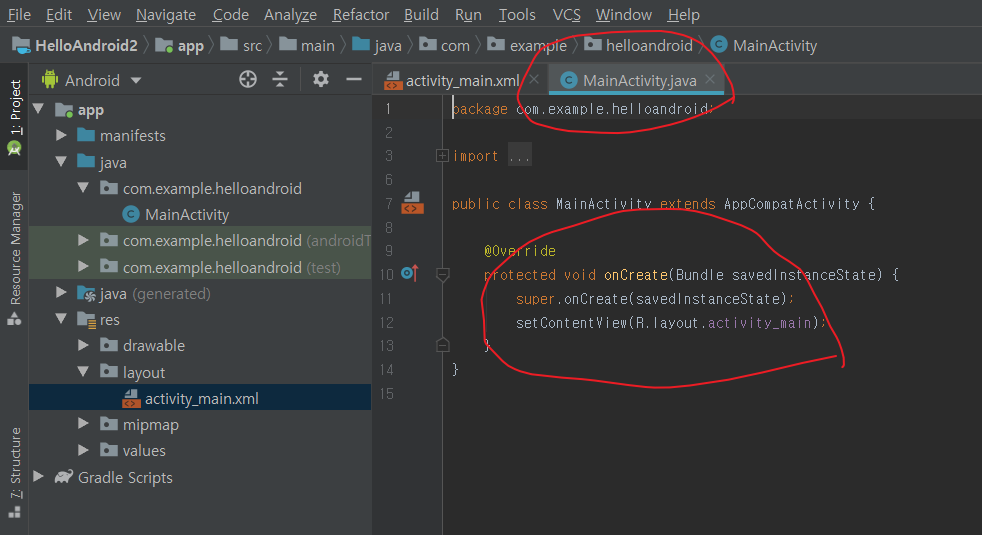Open the Navigate menu
Viewport: 982px width, 535px height.
166,14
